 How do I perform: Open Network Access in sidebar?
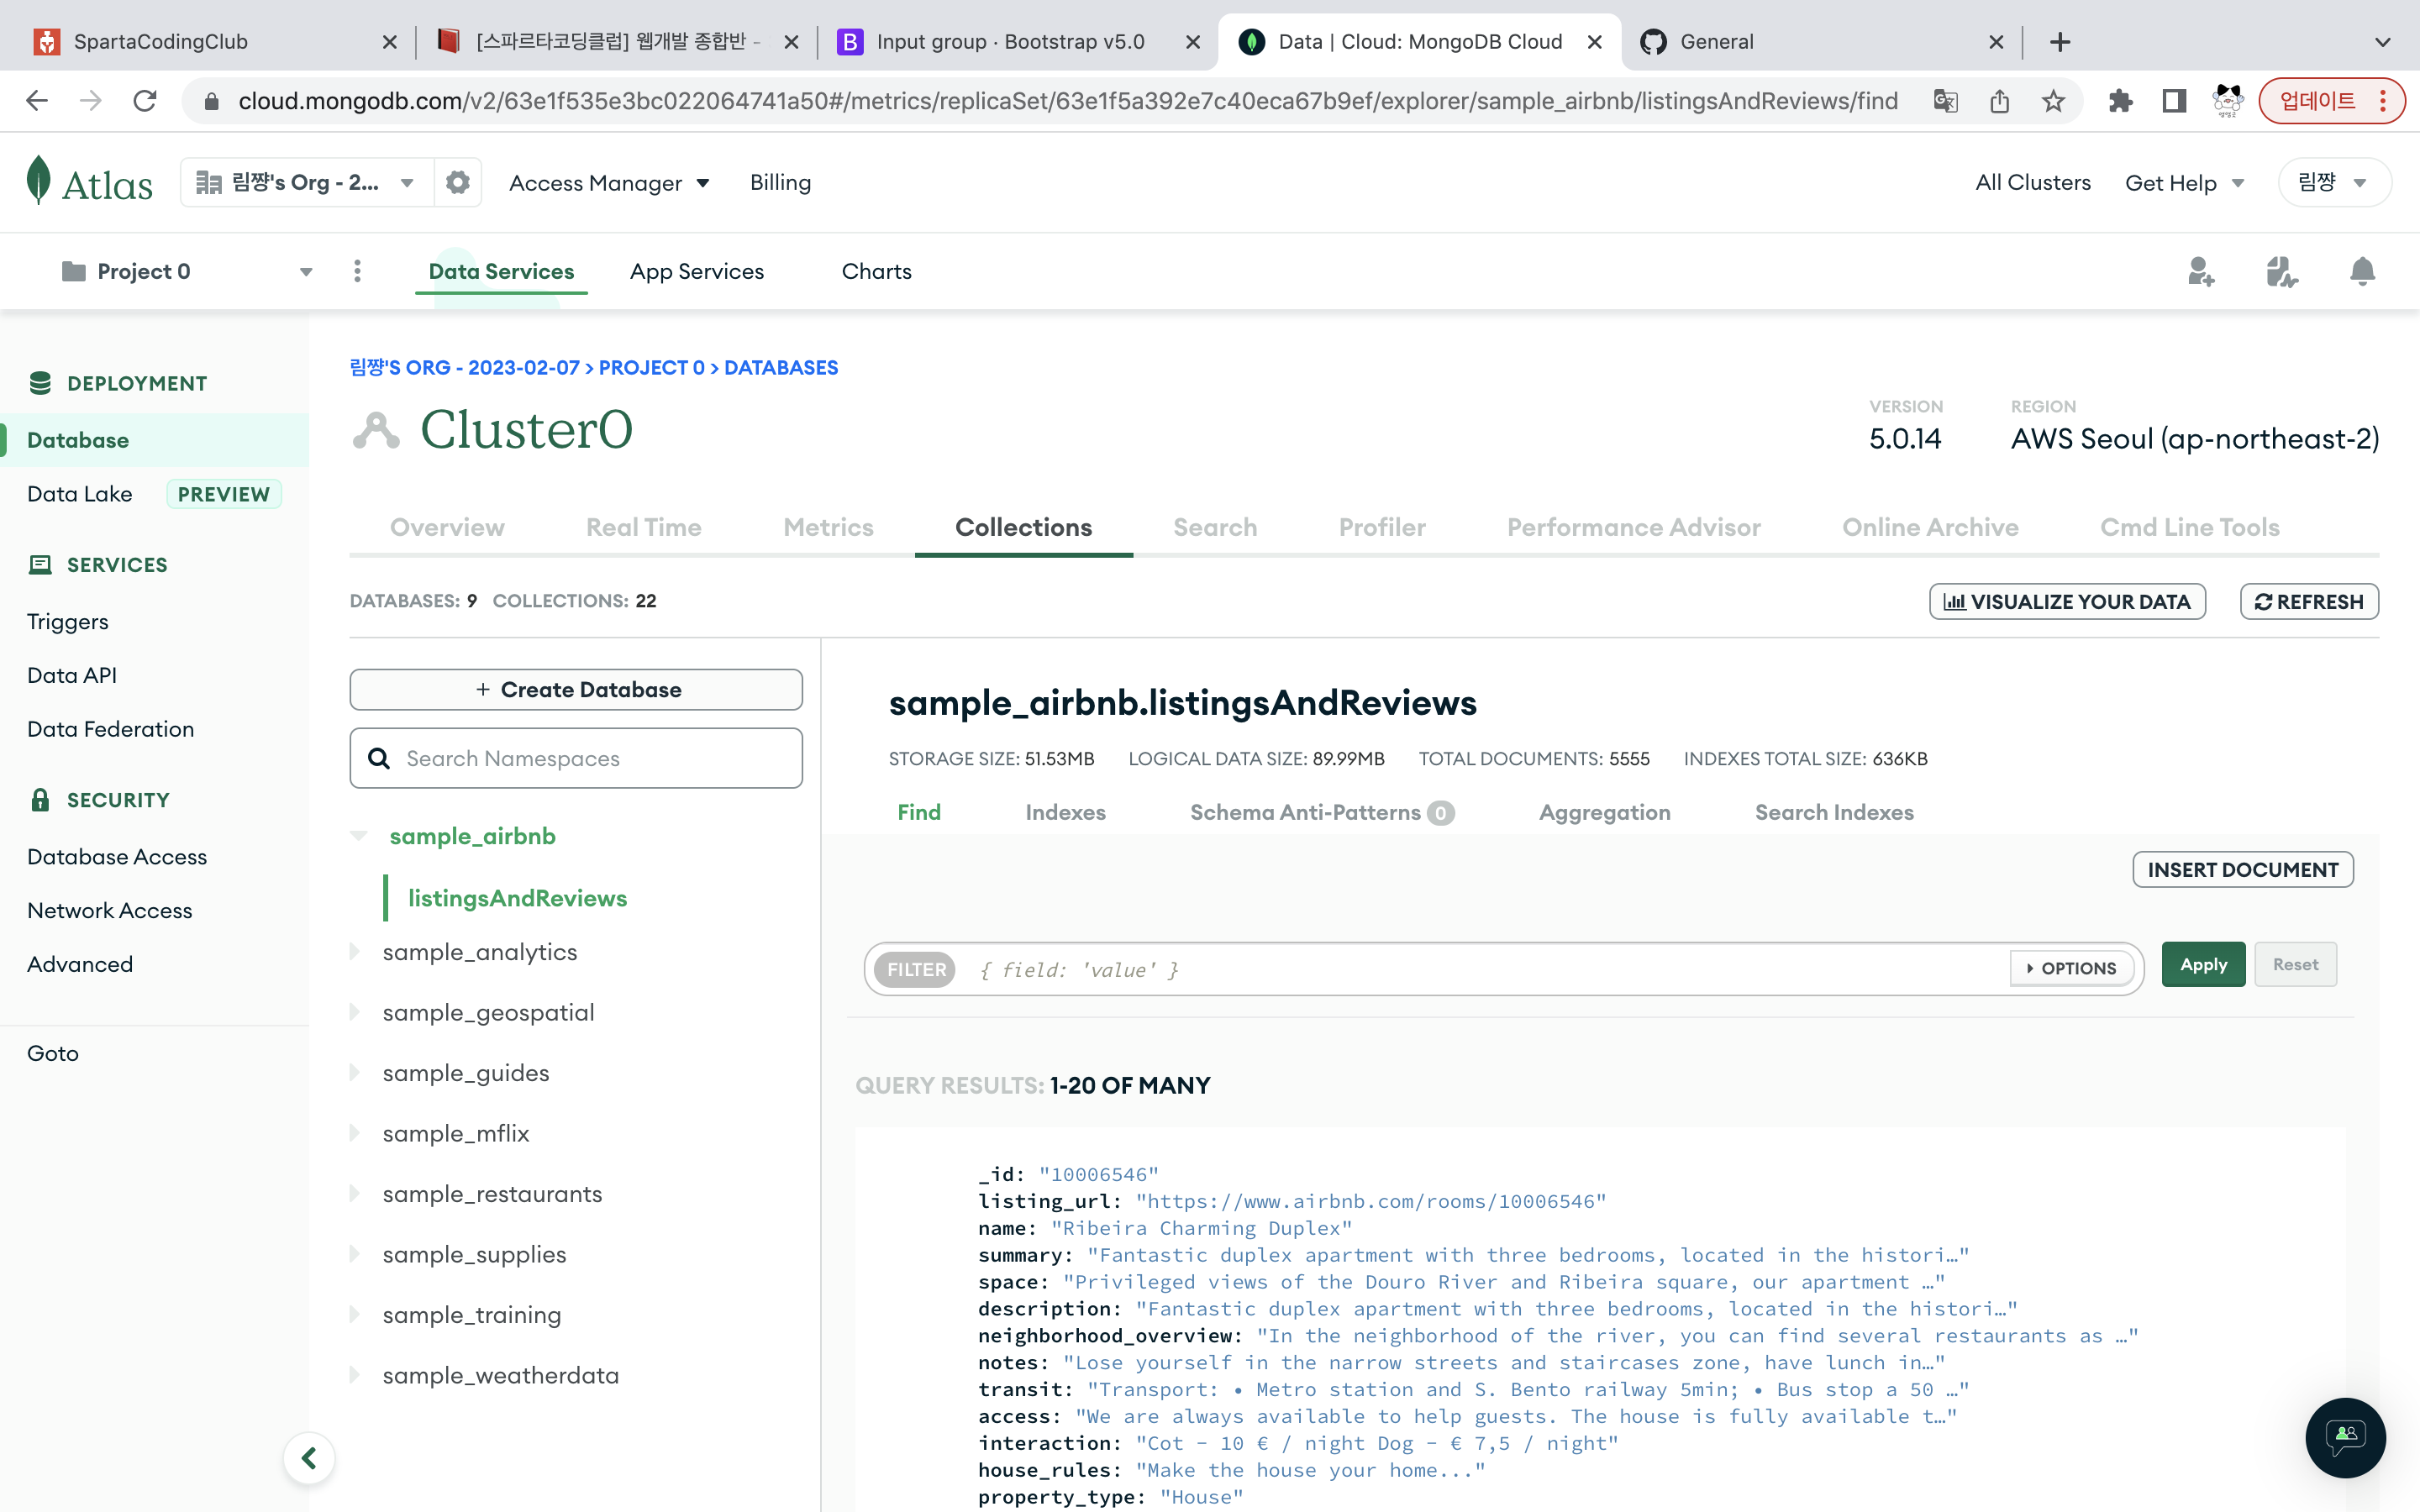pyautogui.click(x=110, y=911)
